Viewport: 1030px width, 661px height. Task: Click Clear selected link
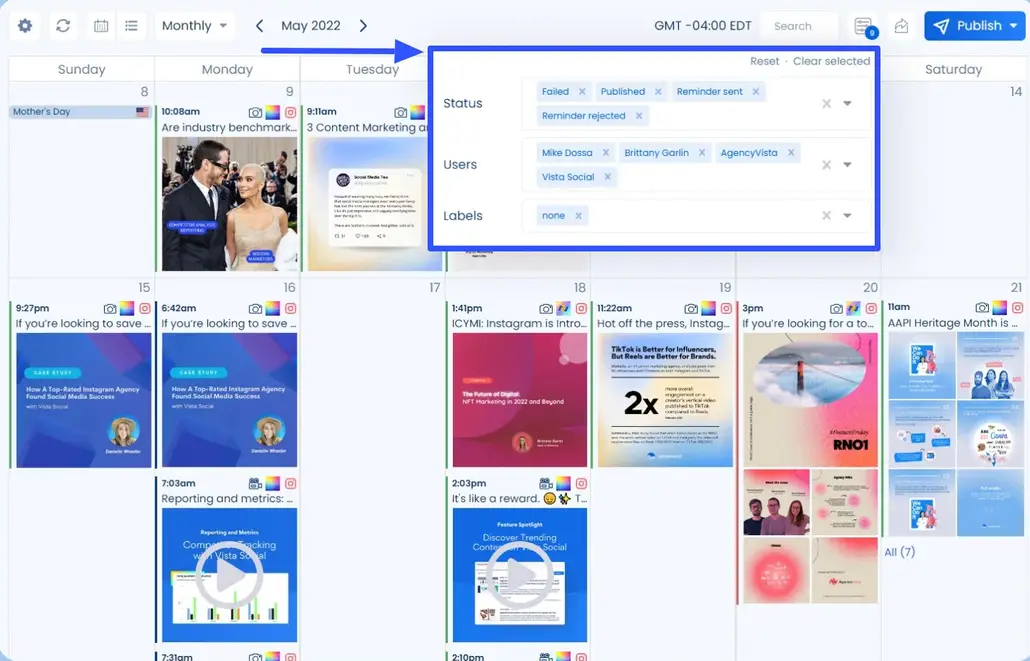[831, 61]
